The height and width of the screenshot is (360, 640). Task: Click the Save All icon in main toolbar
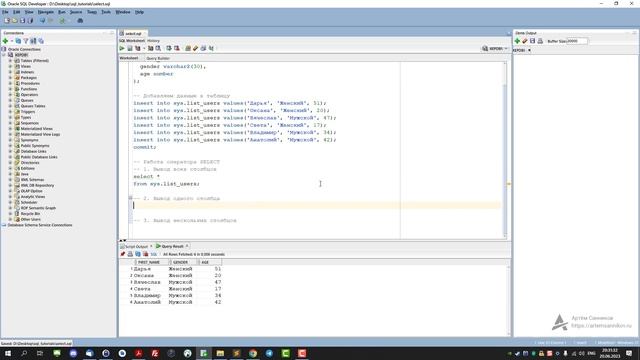tap(30, 20)
